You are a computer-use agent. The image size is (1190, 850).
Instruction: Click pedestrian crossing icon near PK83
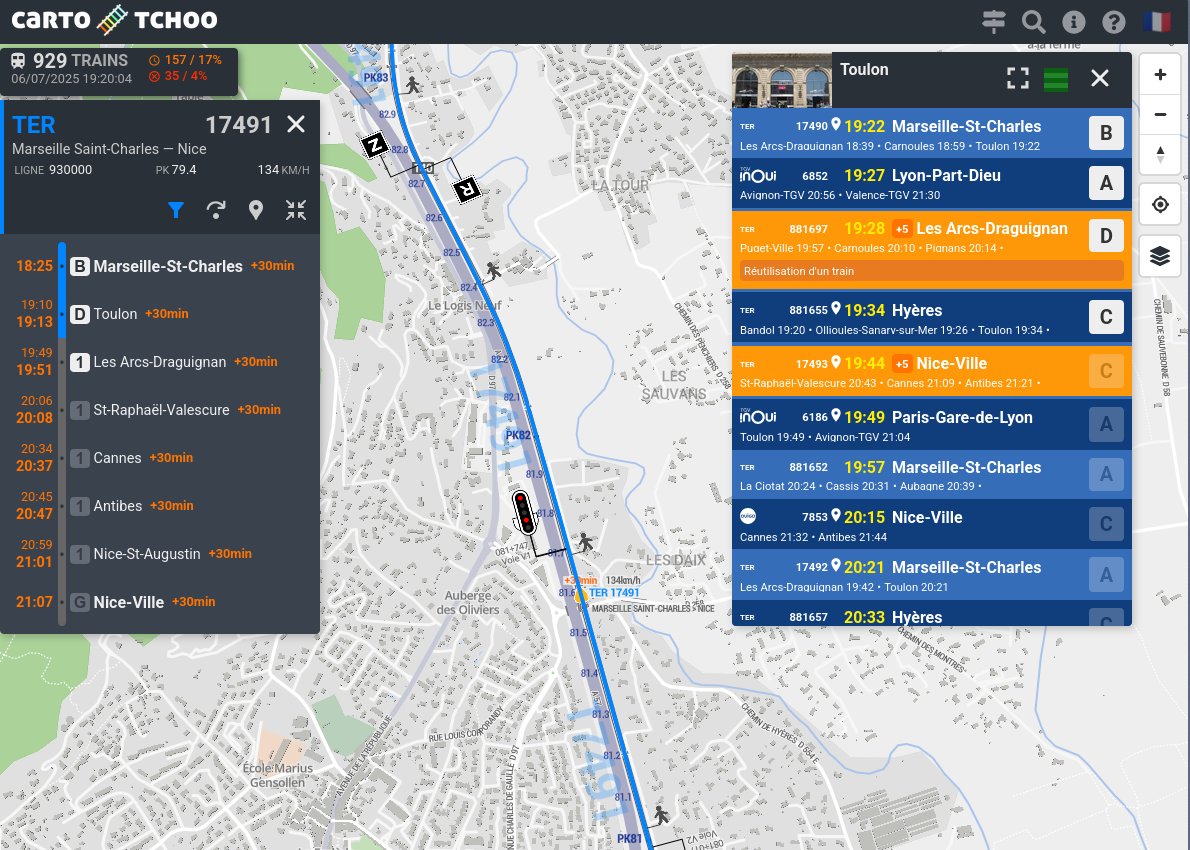click(x=412, y=84)
